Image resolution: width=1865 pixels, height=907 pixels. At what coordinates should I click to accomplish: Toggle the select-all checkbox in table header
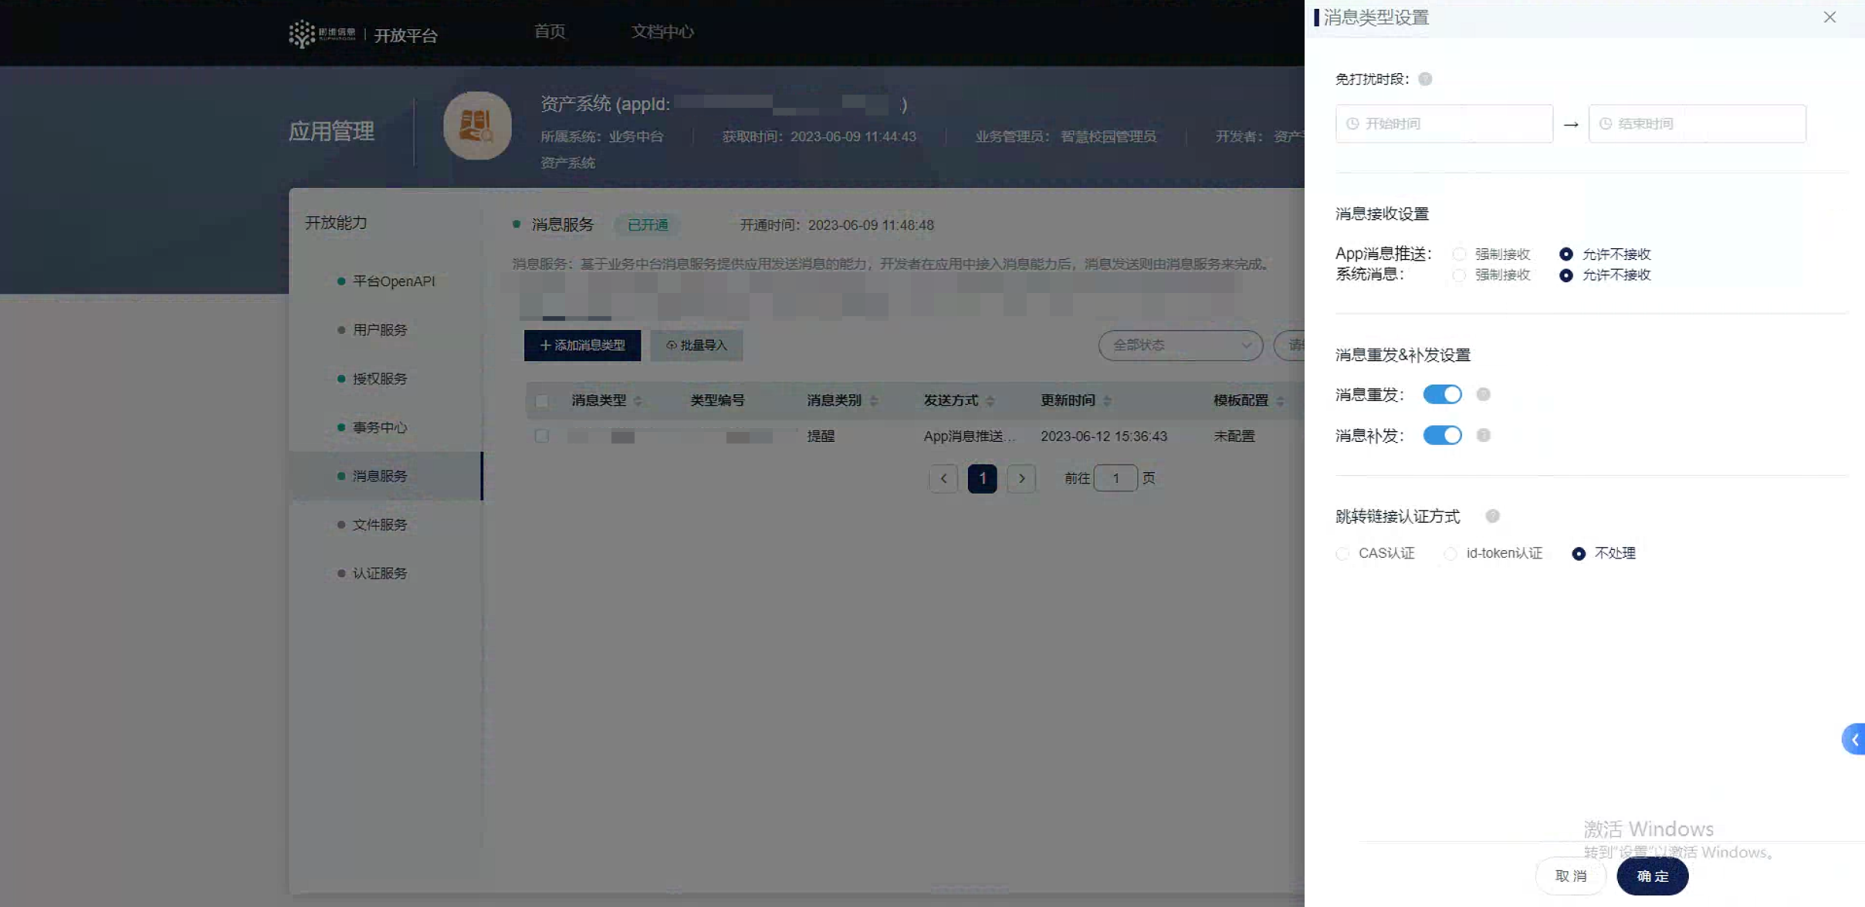[x=541, y=401]
